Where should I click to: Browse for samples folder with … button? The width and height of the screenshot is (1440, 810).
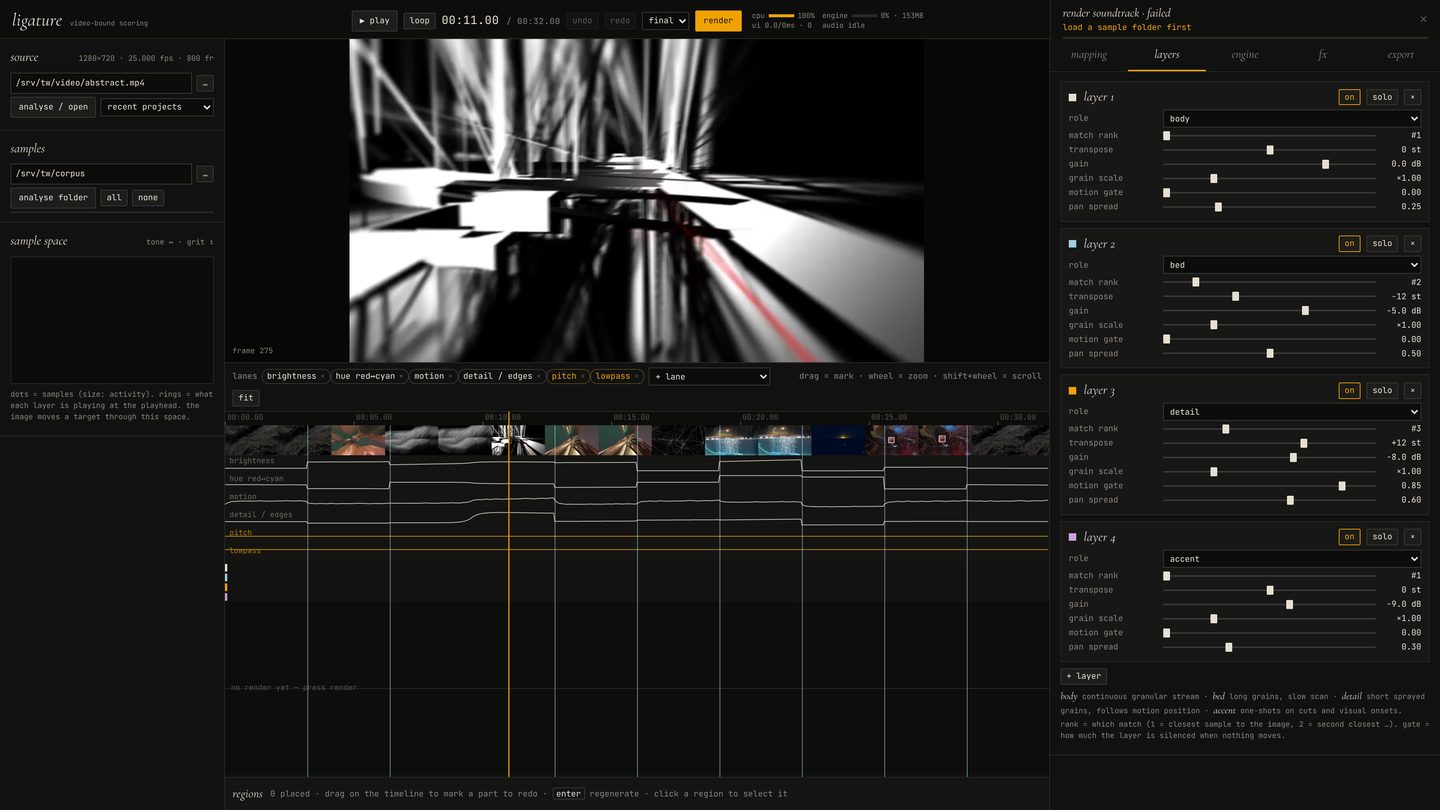pos(205,174)
